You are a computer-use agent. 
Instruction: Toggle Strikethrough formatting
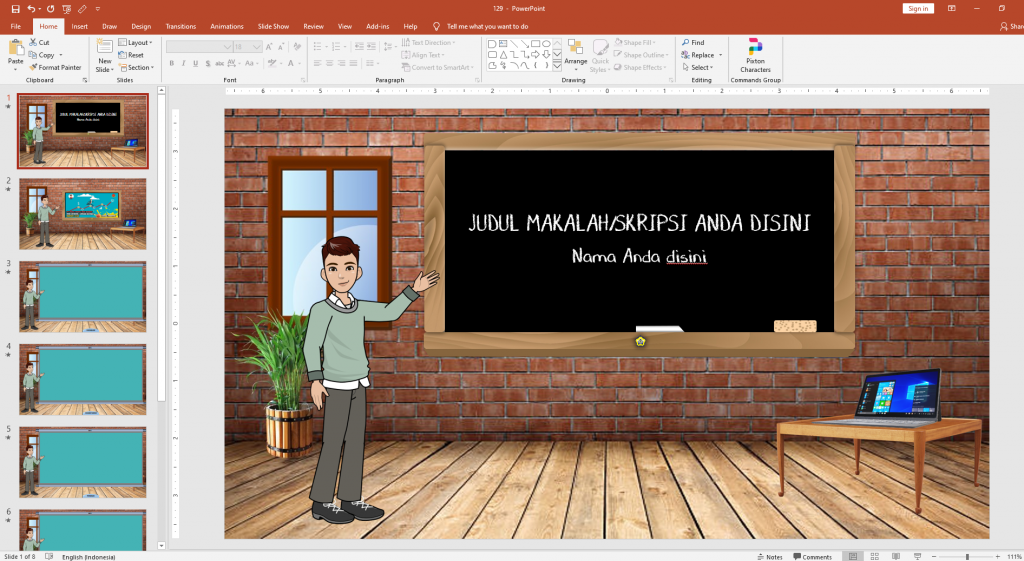219,63
